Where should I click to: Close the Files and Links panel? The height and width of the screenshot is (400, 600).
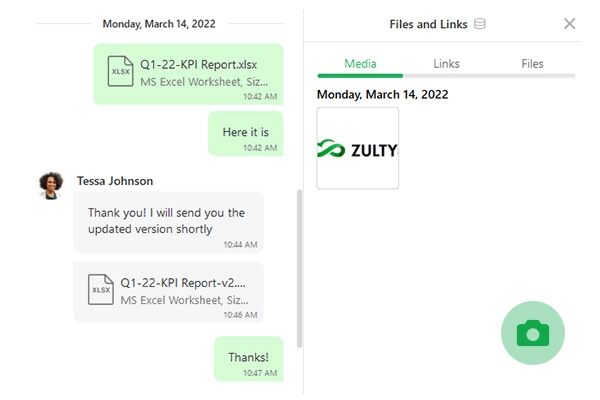point(569,24)
